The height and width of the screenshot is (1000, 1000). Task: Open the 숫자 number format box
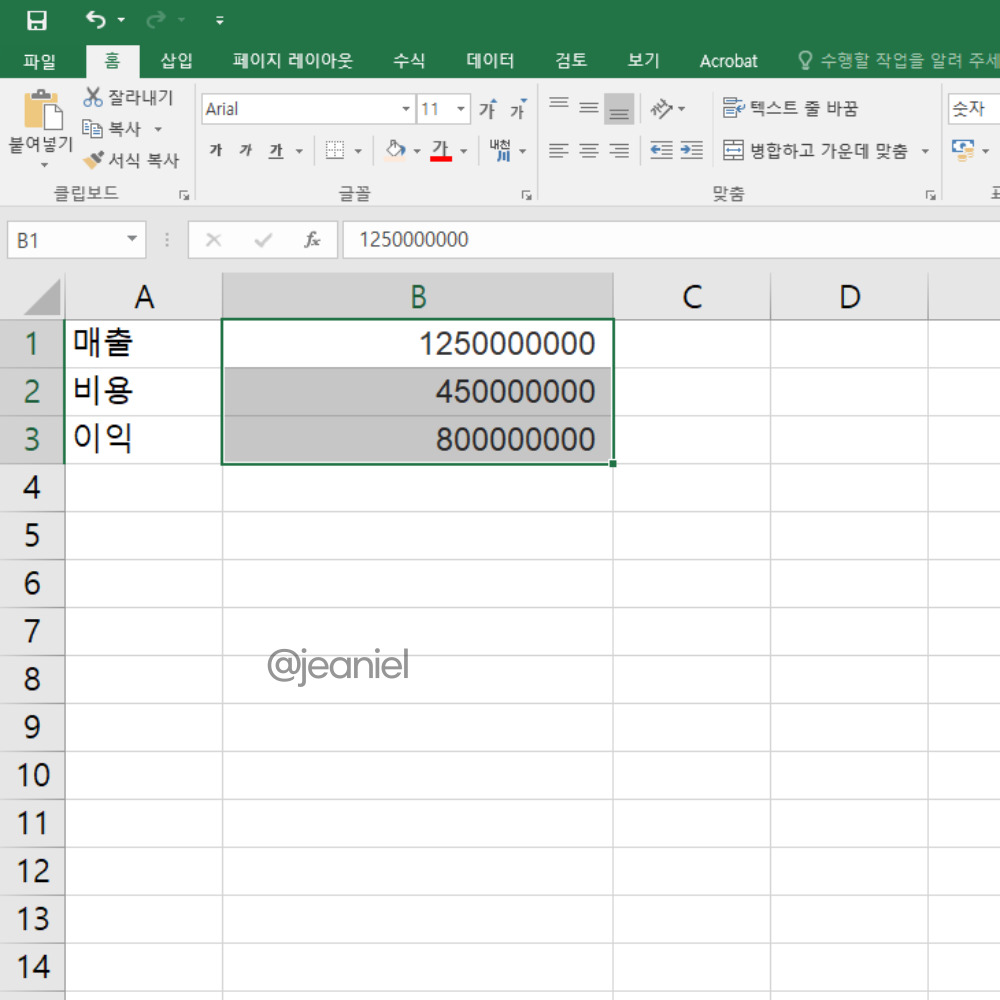(974, 109)
